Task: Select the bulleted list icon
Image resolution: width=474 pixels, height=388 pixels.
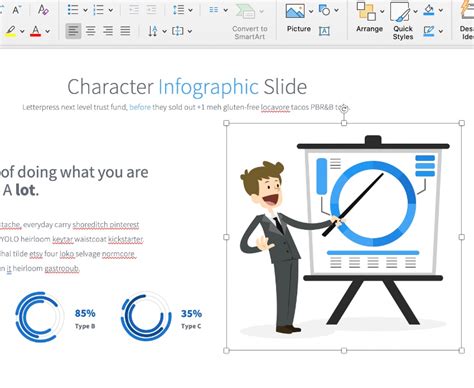Action: [73, 10]
